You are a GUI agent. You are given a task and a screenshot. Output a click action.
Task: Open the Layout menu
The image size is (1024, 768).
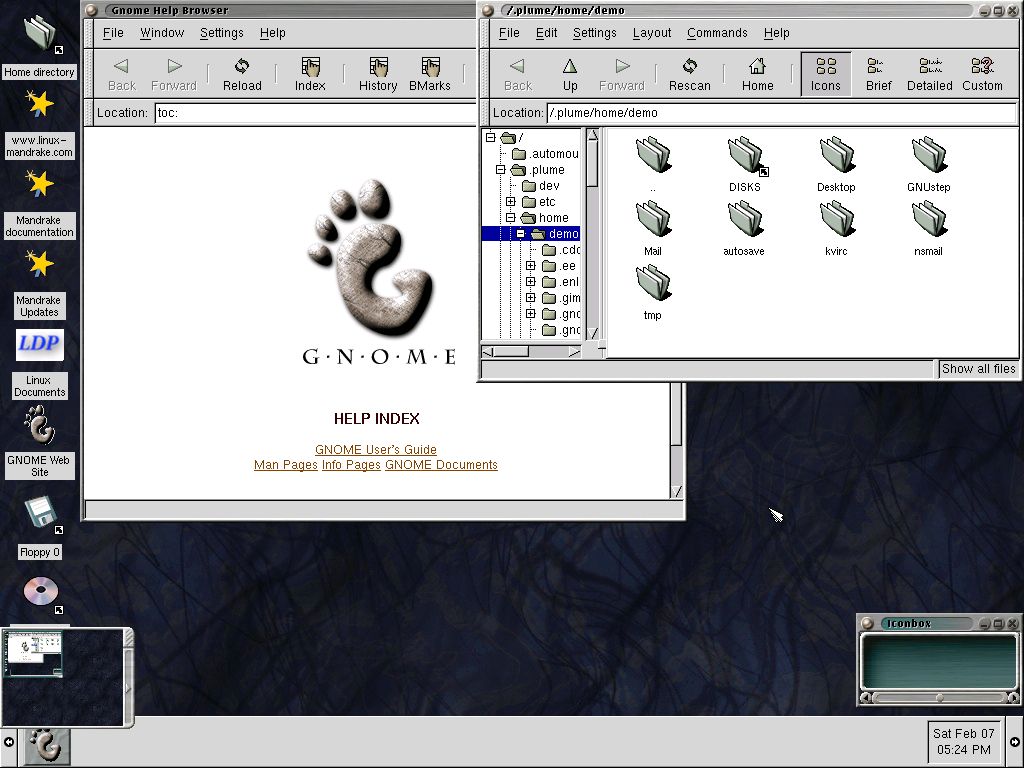(652, 33)
